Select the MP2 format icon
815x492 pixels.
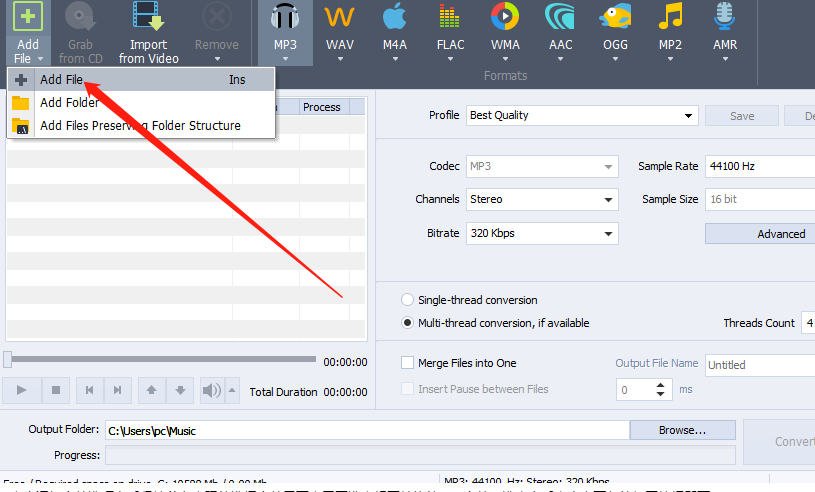(670, 17)
